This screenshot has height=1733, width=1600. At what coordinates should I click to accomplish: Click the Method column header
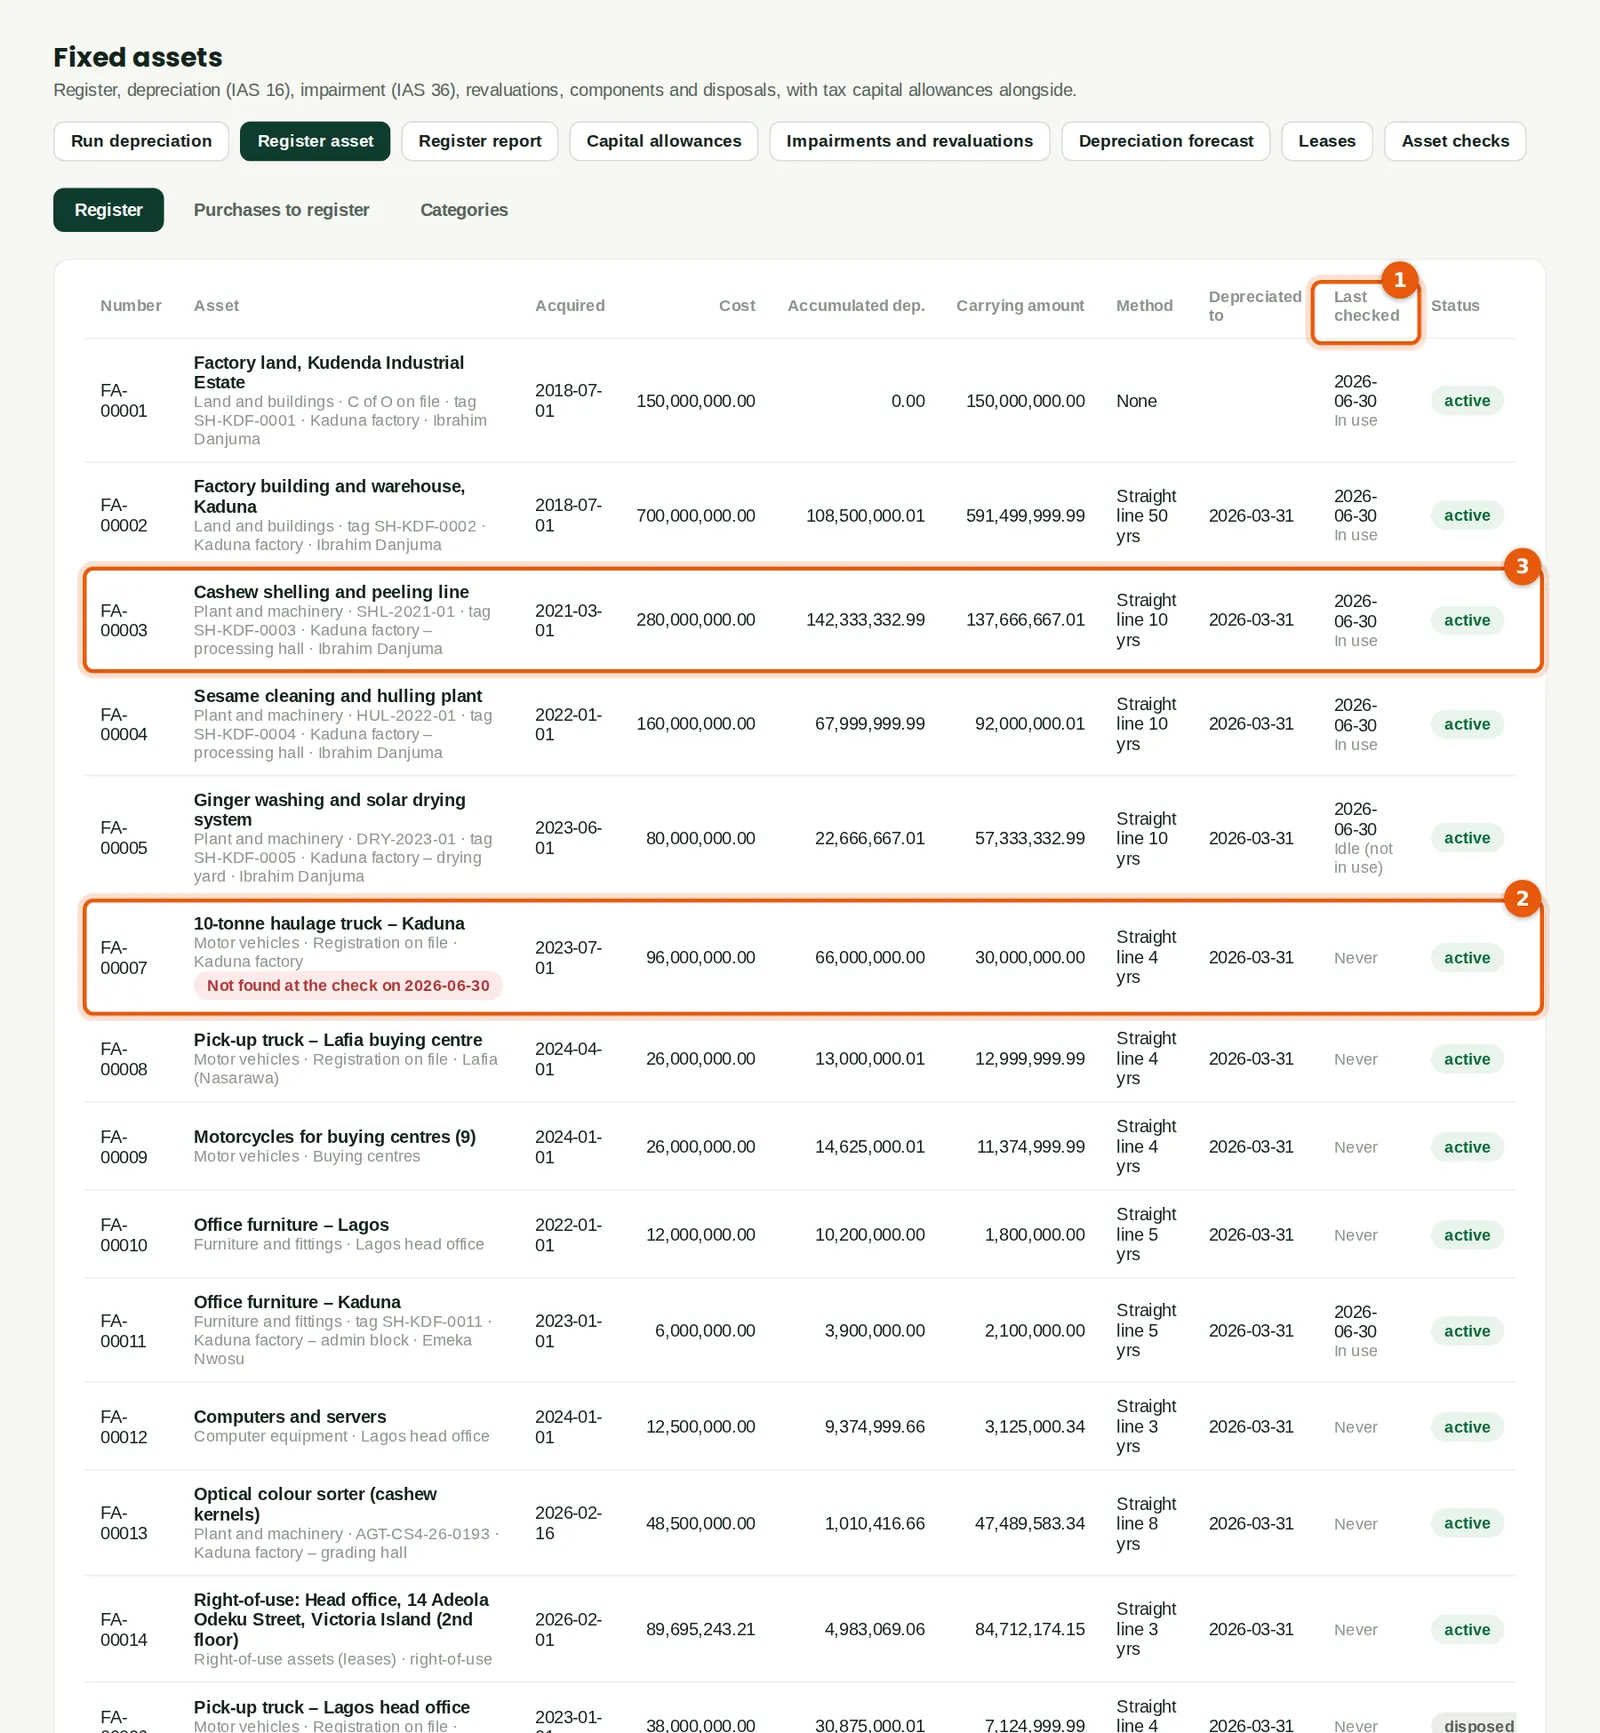pyautogui.click(x=1144, y=306)
